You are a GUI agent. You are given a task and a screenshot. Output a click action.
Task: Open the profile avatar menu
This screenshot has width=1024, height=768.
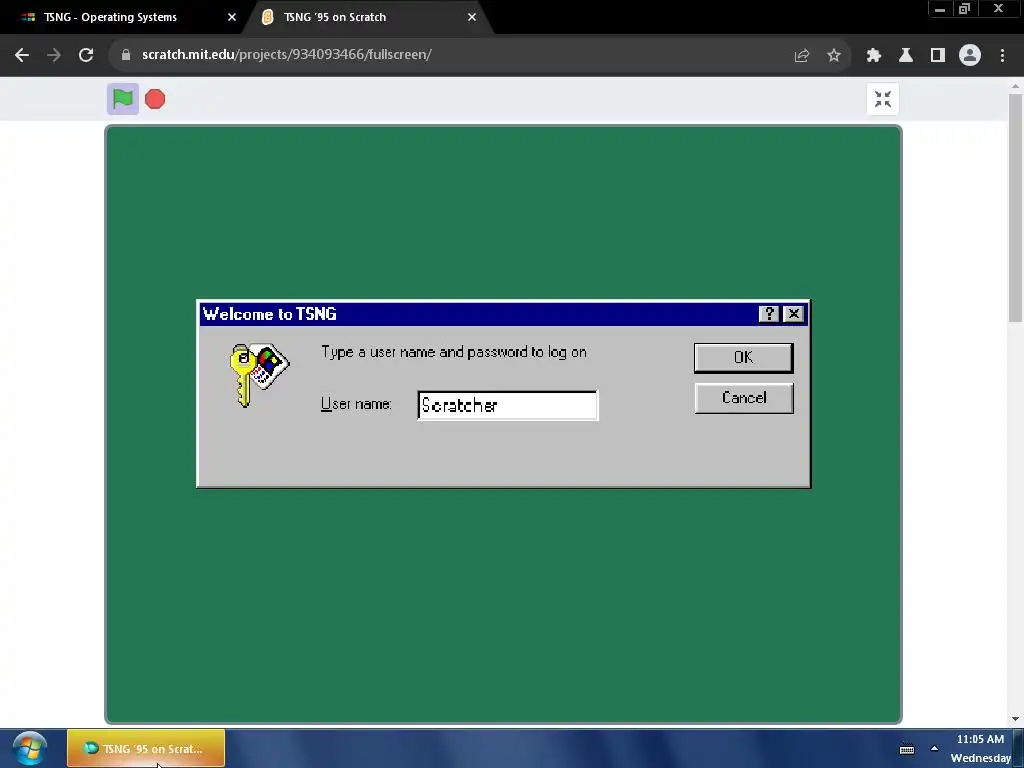(x=970, y=55)
